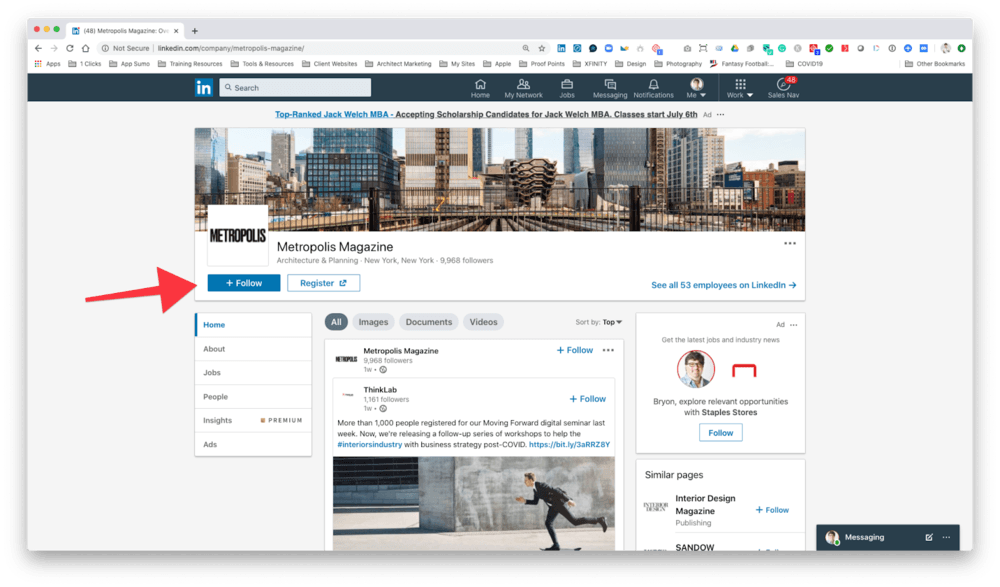Follow Metropolis Magazine with the blue Follow button
This screenshot has height=587, width=1000.
pos(244,283)
